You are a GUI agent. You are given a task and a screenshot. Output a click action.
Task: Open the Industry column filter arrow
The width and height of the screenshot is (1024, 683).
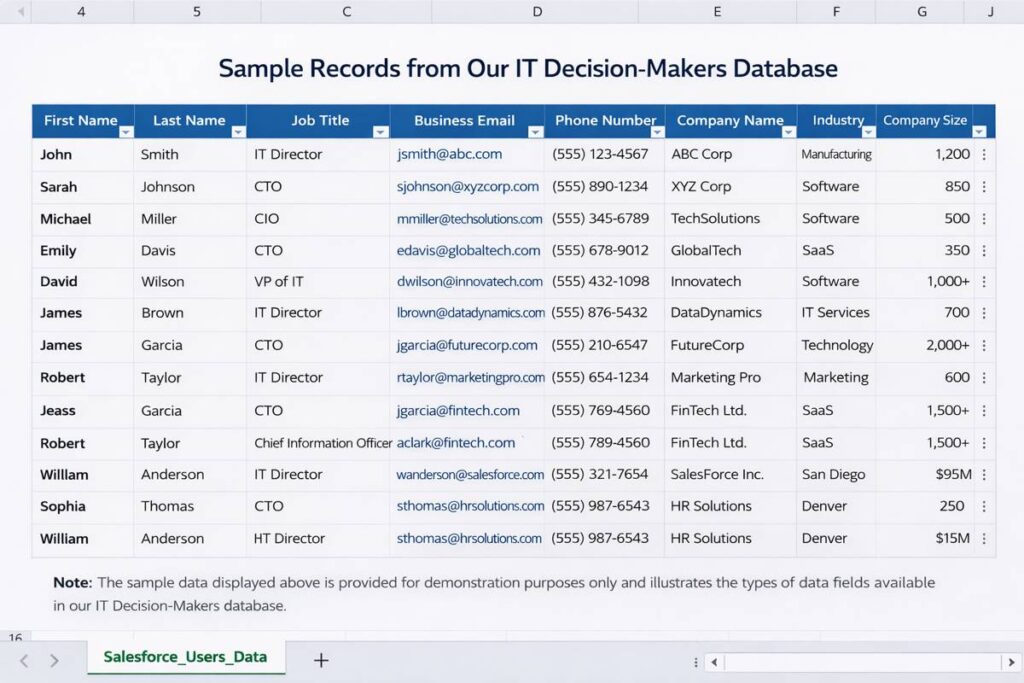tap(867, 132)
